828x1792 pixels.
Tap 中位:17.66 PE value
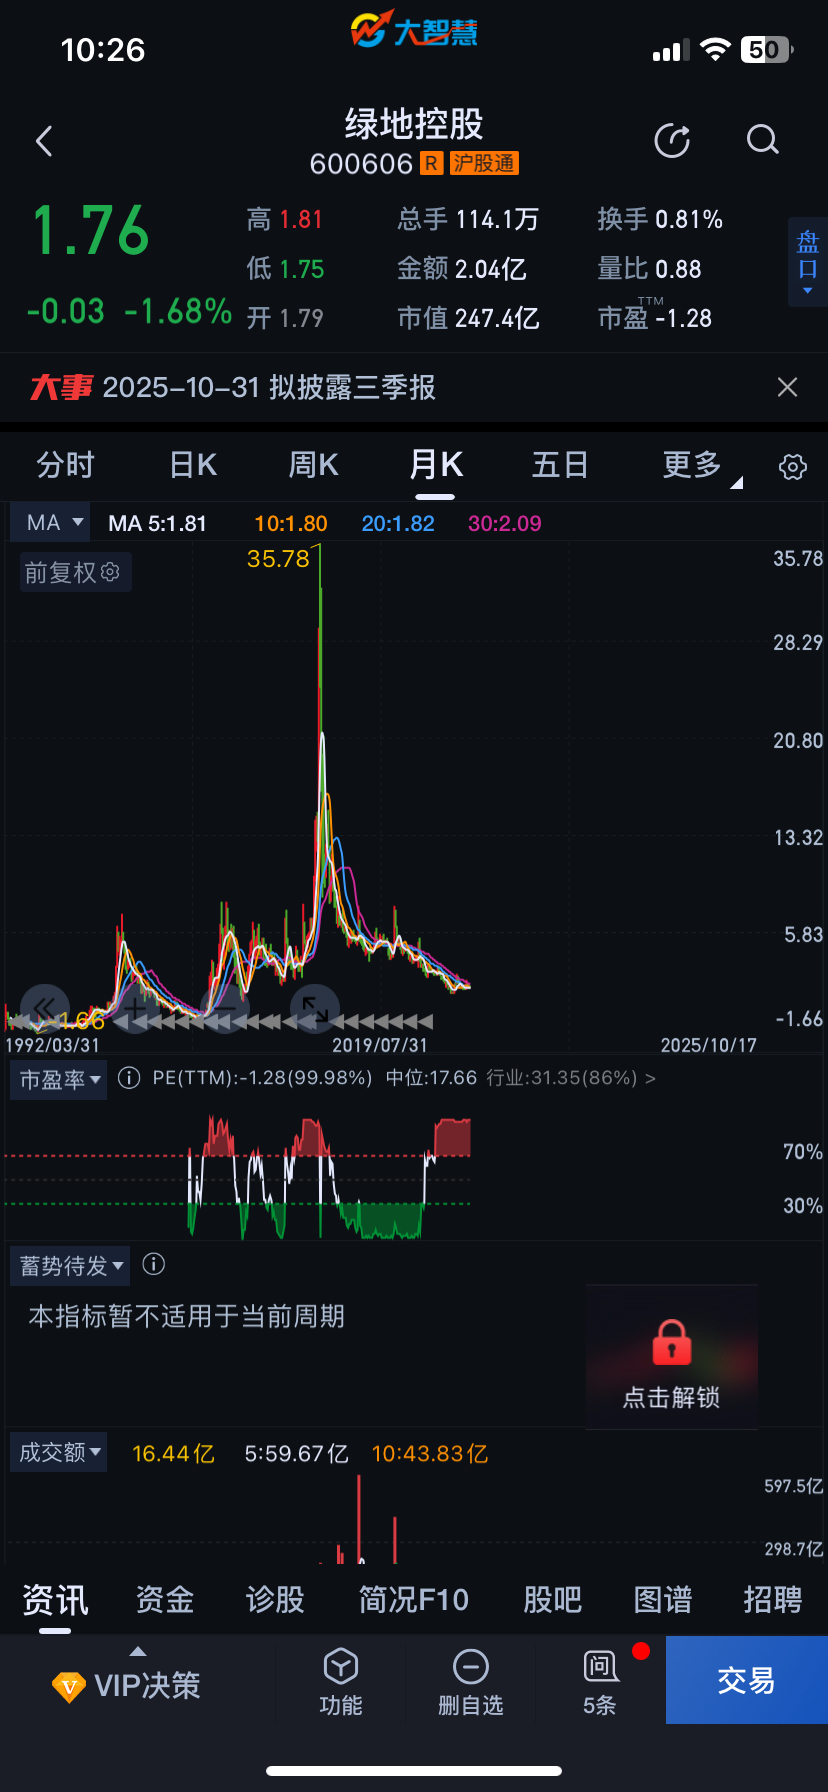coord(431,1078)
